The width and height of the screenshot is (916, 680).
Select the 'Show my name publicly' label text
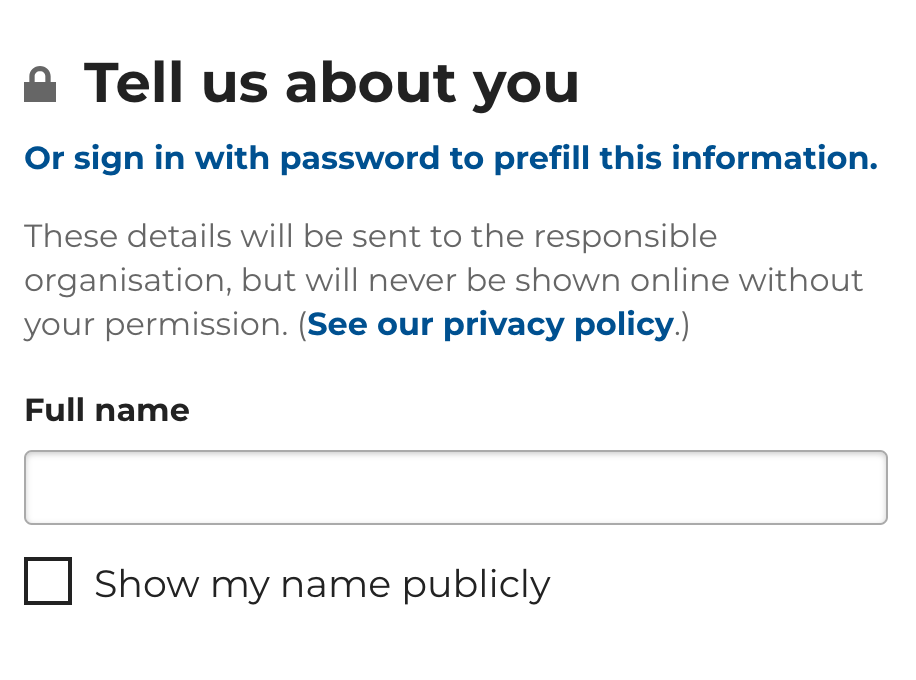[x=321, y=583]
